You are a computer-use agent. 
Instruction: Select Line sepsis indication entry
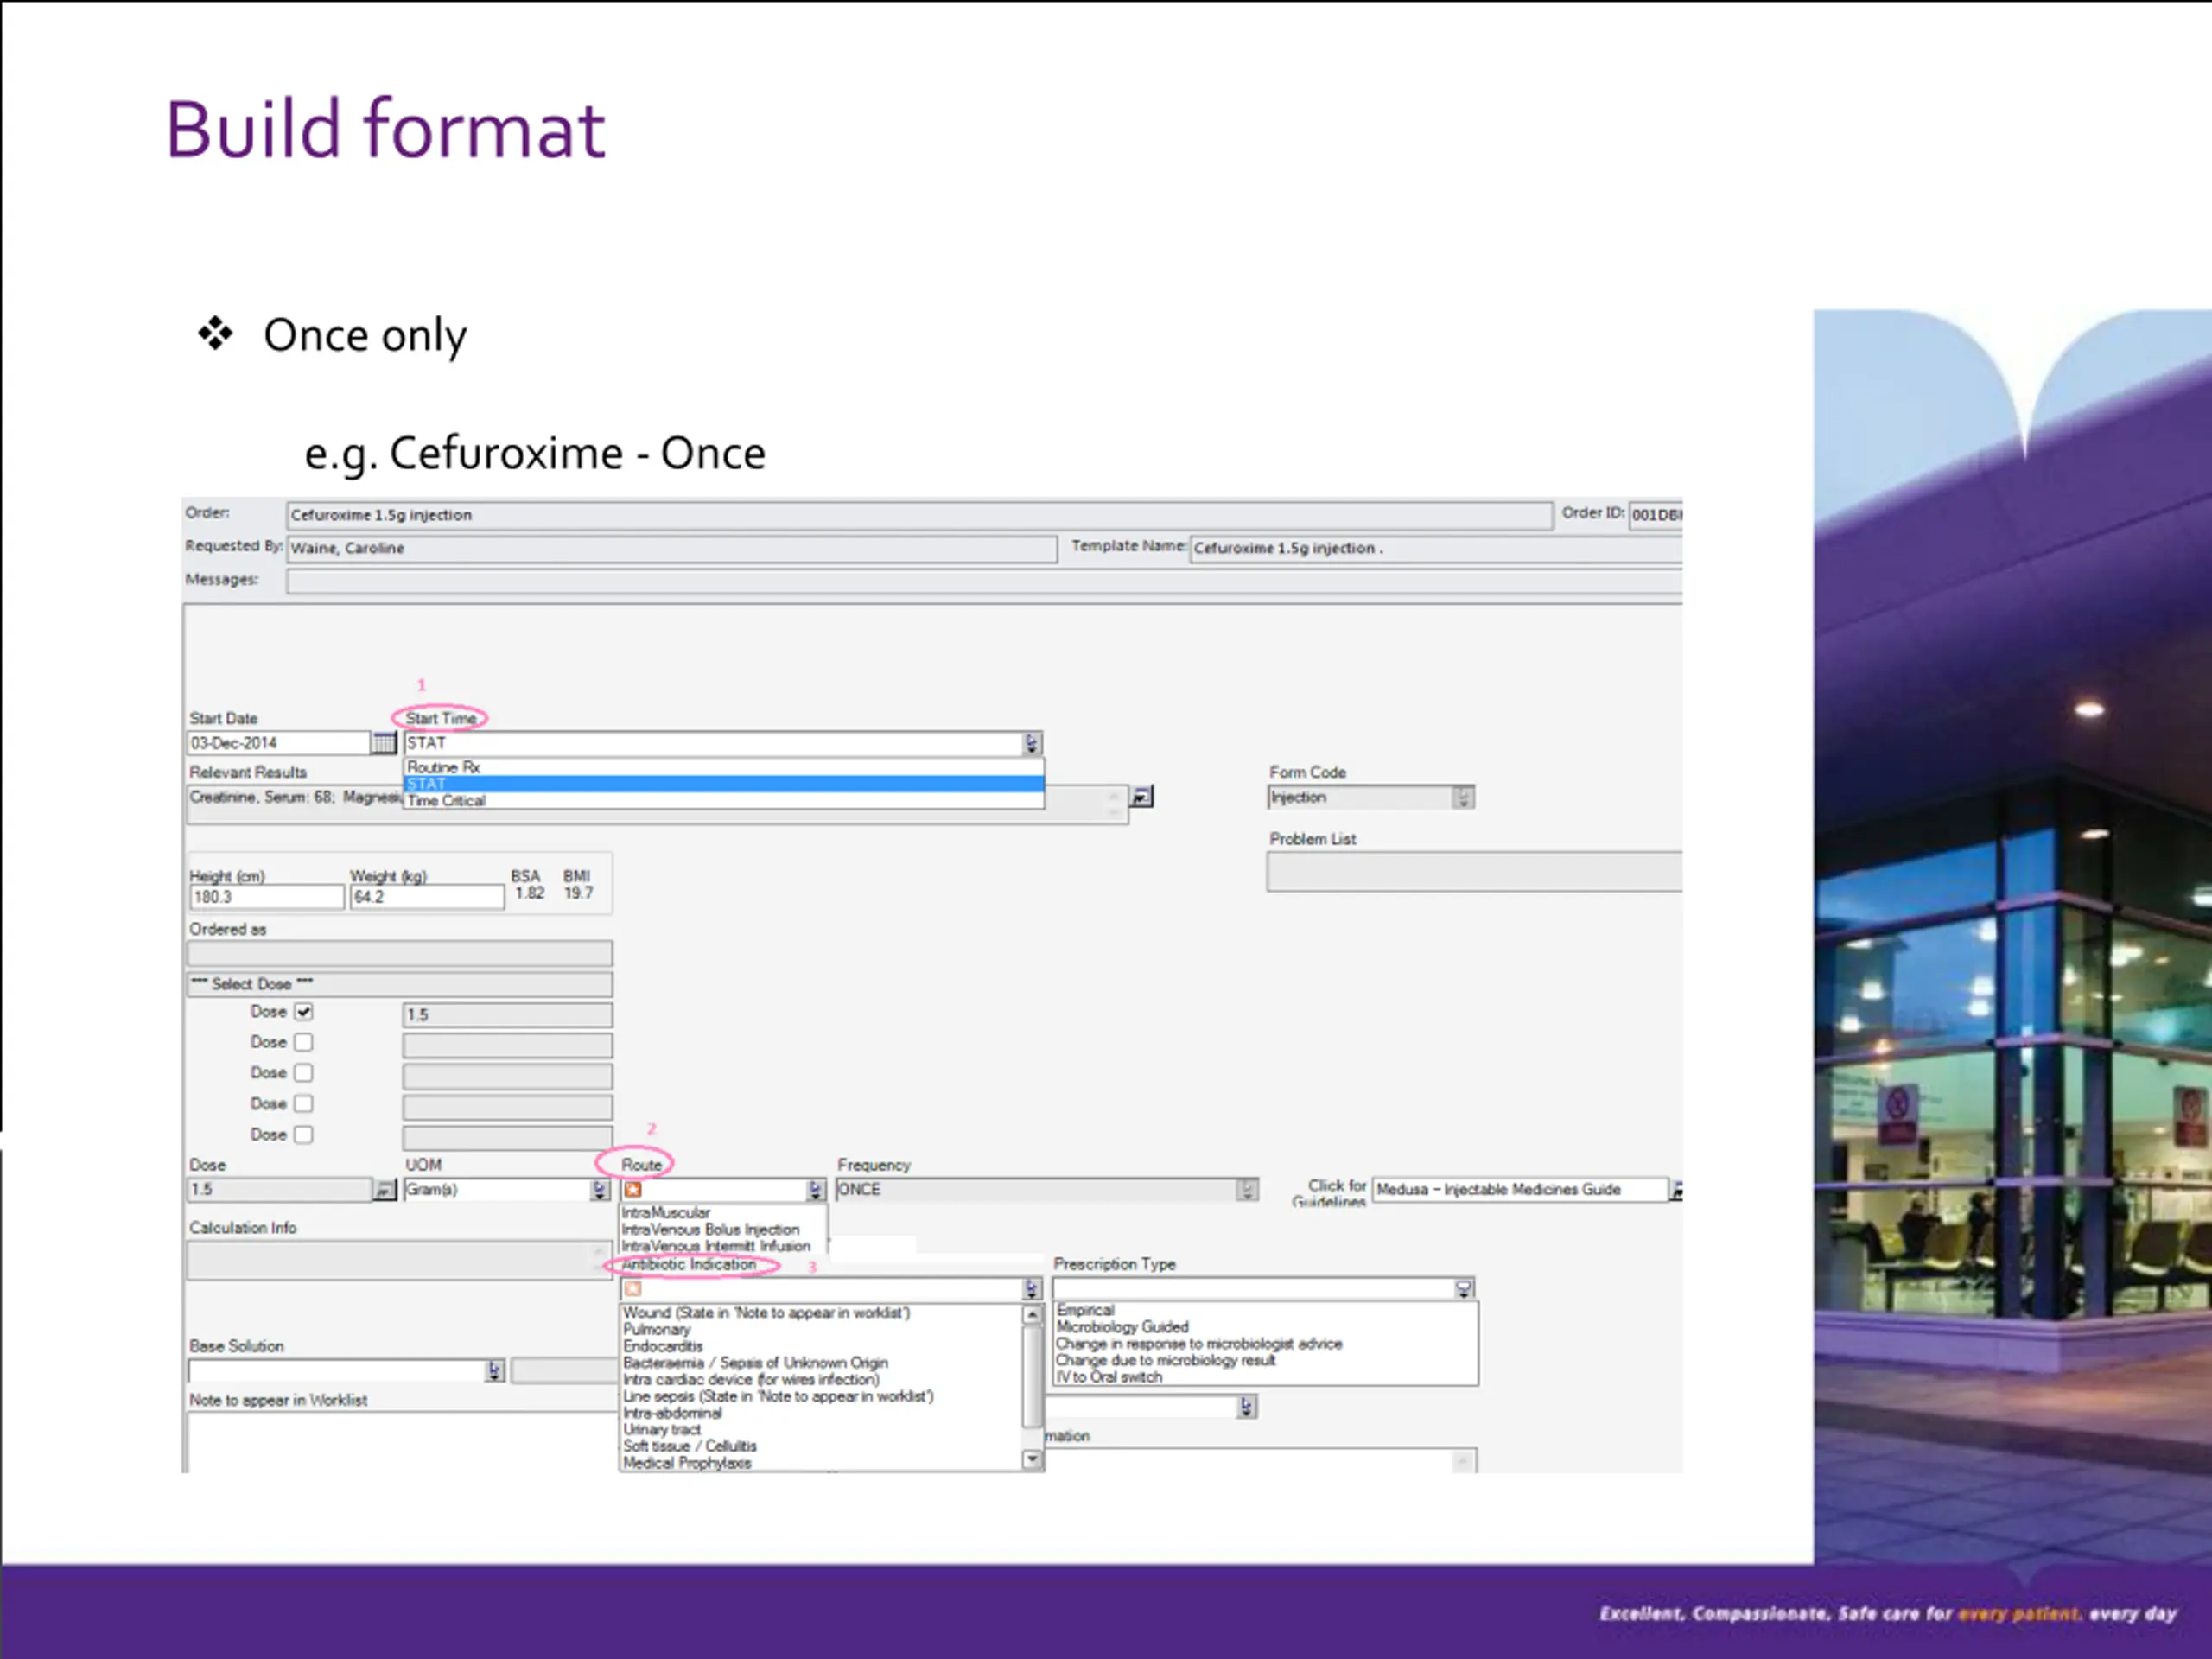coord(821,1396)
